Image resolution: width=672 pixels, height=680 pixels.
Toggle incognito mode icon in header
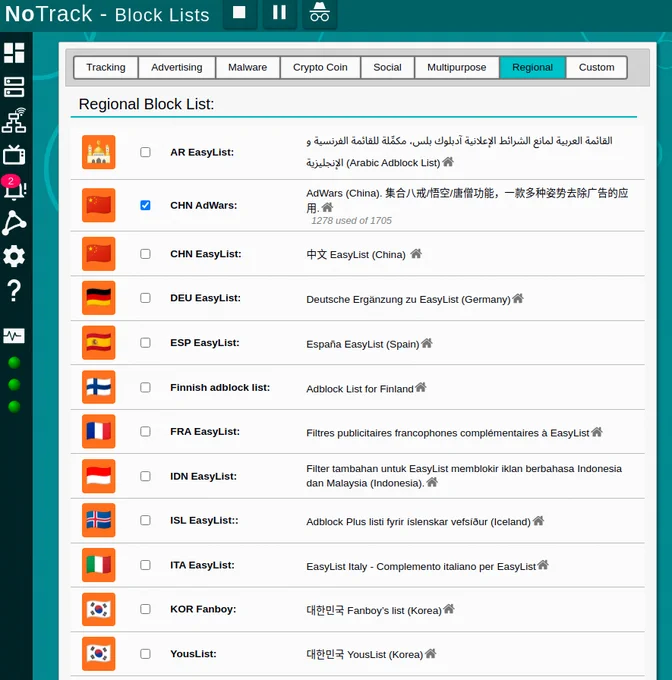[x=320, y=13]
